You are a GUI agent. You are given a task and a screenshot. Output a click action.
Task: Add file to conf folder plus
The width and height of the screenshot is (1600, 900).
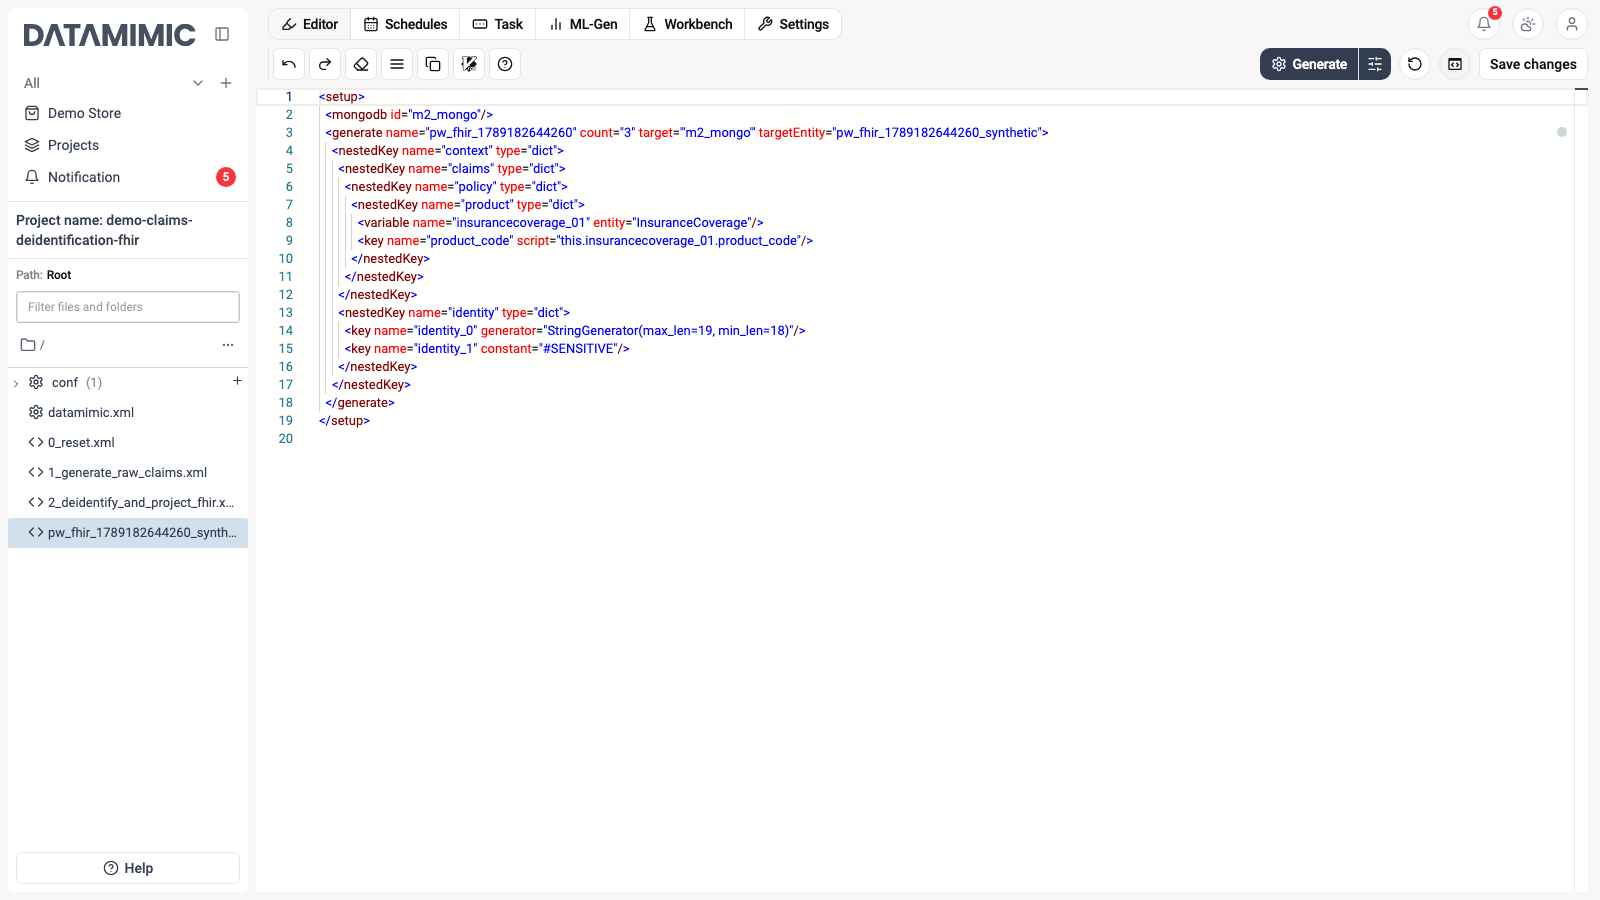(x=237, y=381)
